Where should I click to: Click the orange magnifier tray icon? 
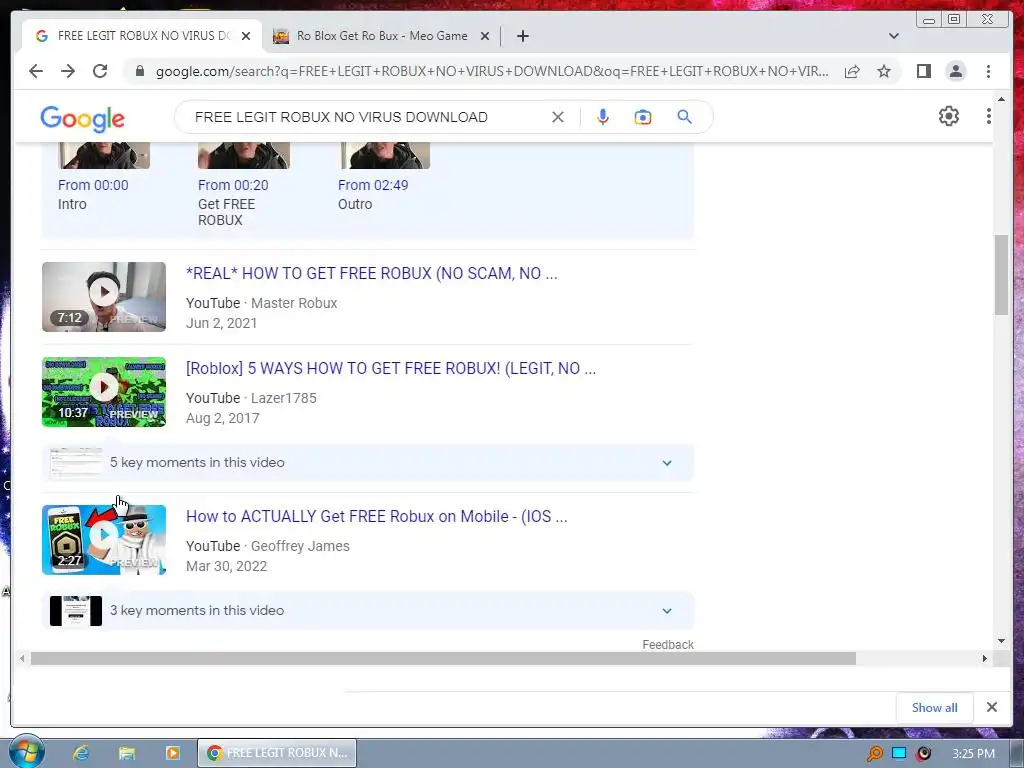click(x=874, y=754)
